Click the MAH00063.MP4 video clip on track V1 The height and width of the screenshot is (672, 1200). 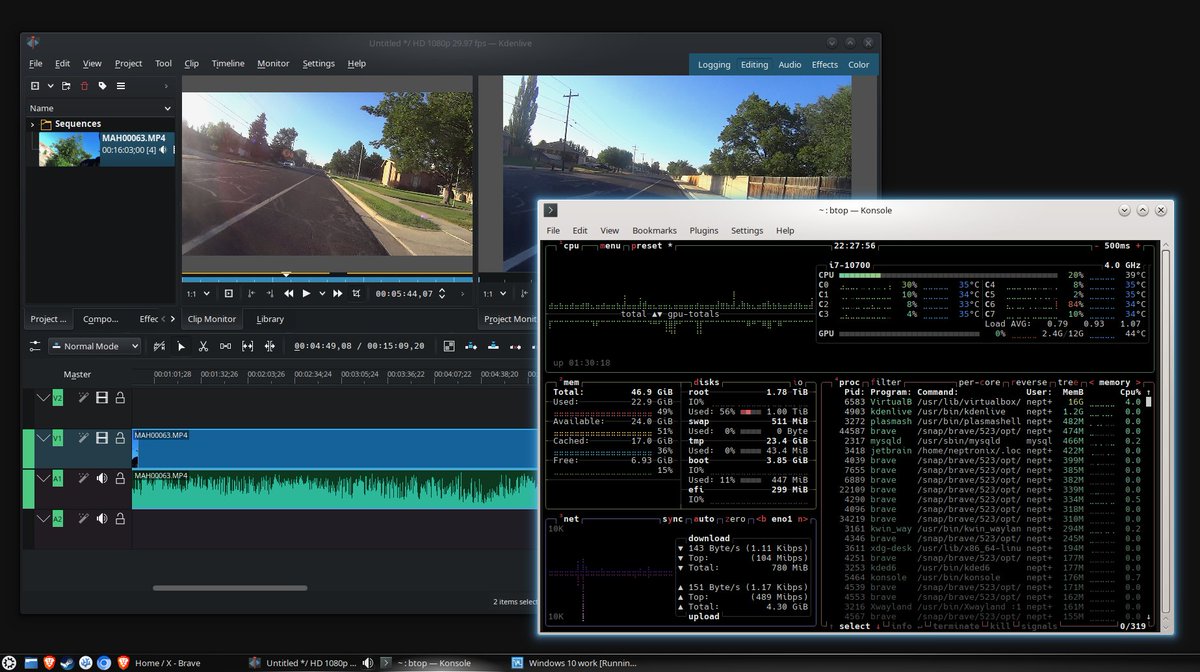pyautogui.click(x=335, y=449)
